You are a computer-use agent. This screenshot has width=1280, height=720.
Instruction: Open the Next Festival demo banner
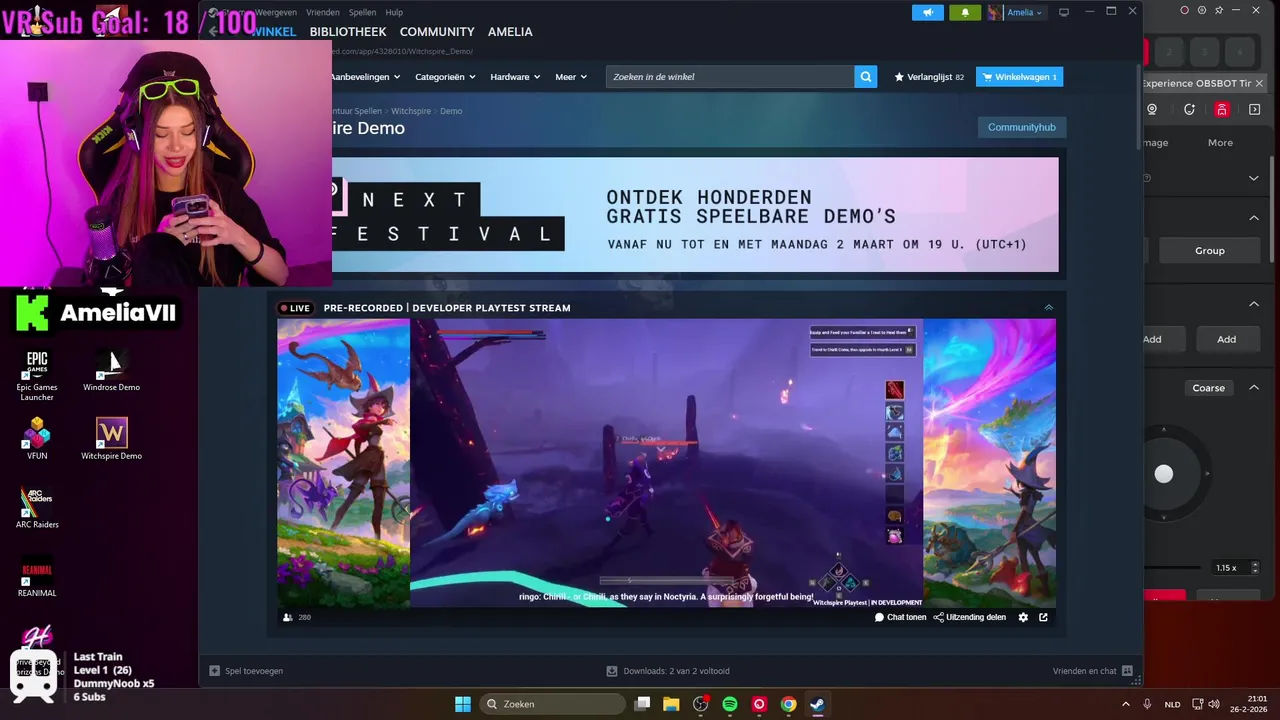[x=694, y=214]
